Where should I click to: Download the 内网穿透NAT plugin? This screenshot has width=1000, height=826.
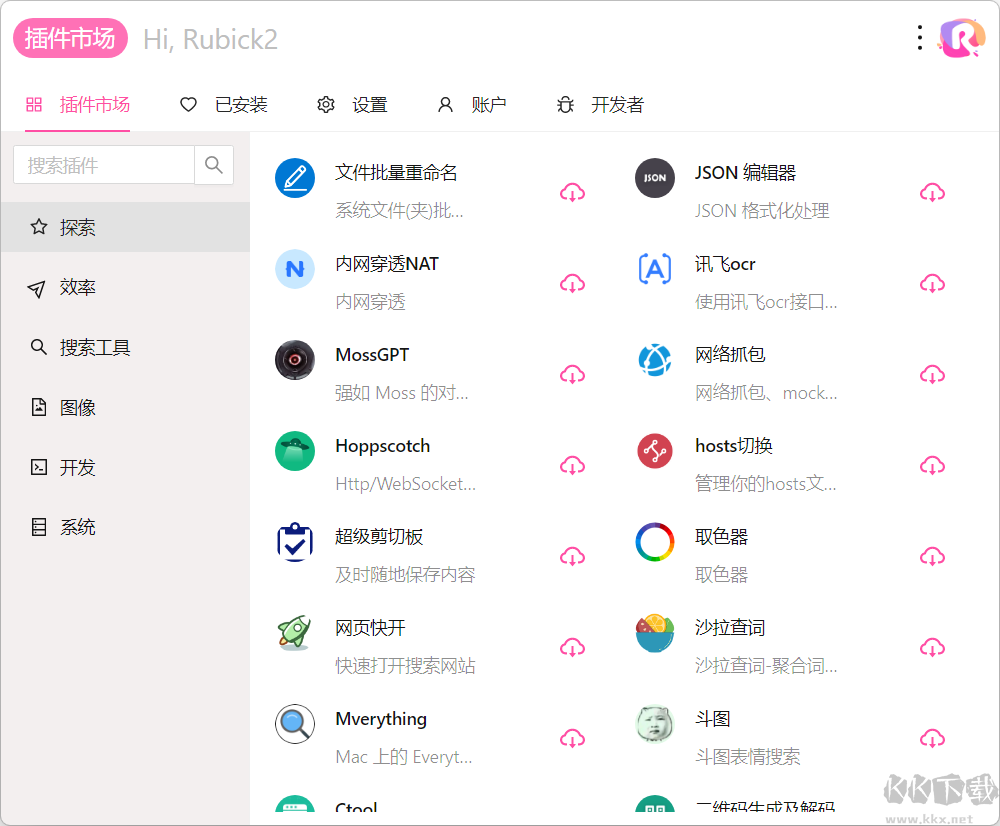pyautogui.click(x=572, y=283)
